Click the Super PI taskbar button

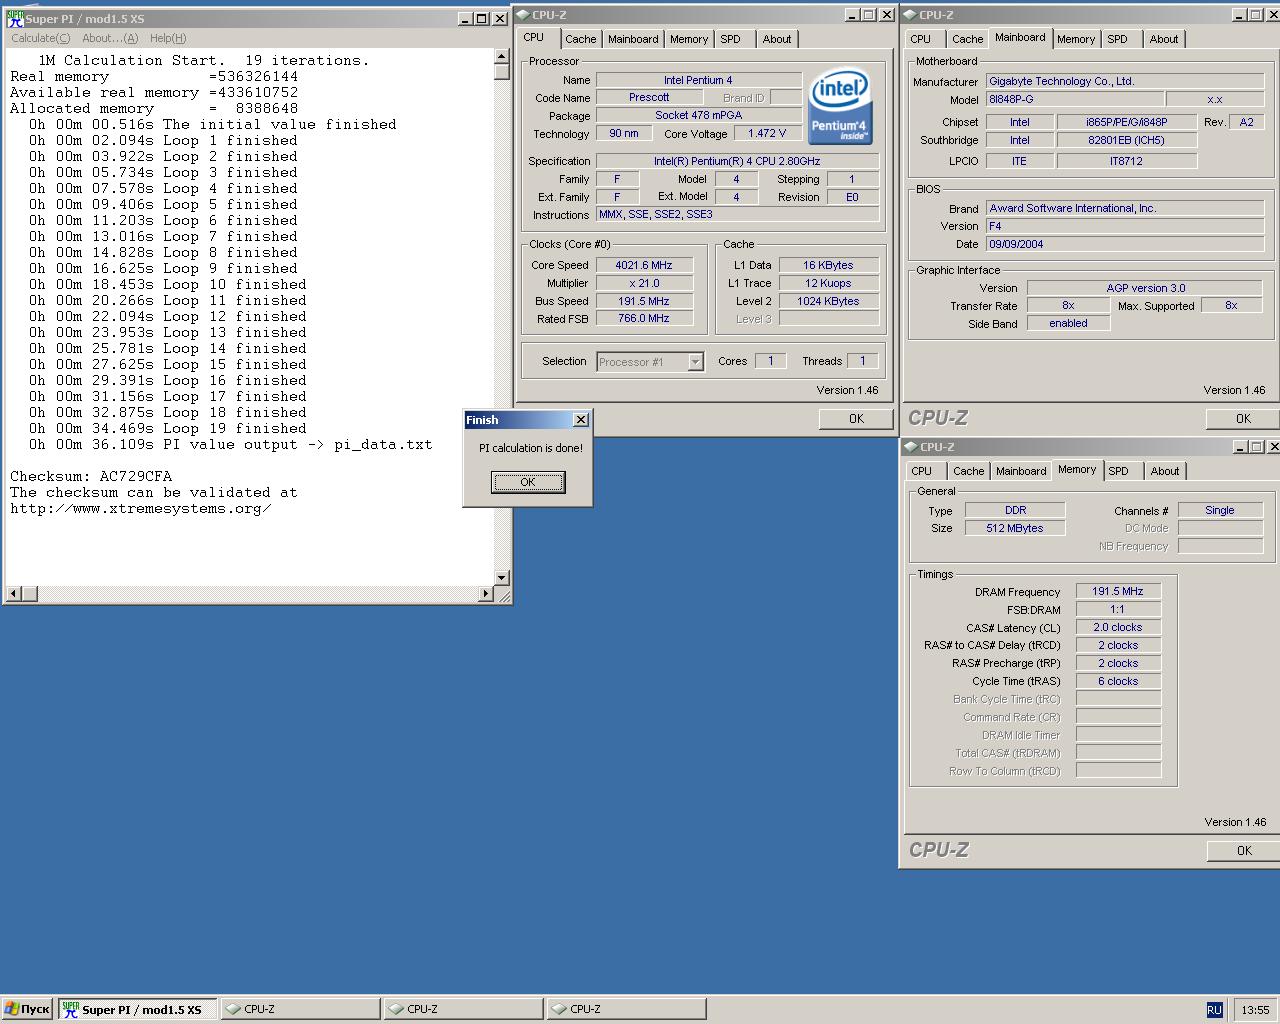138,1010
